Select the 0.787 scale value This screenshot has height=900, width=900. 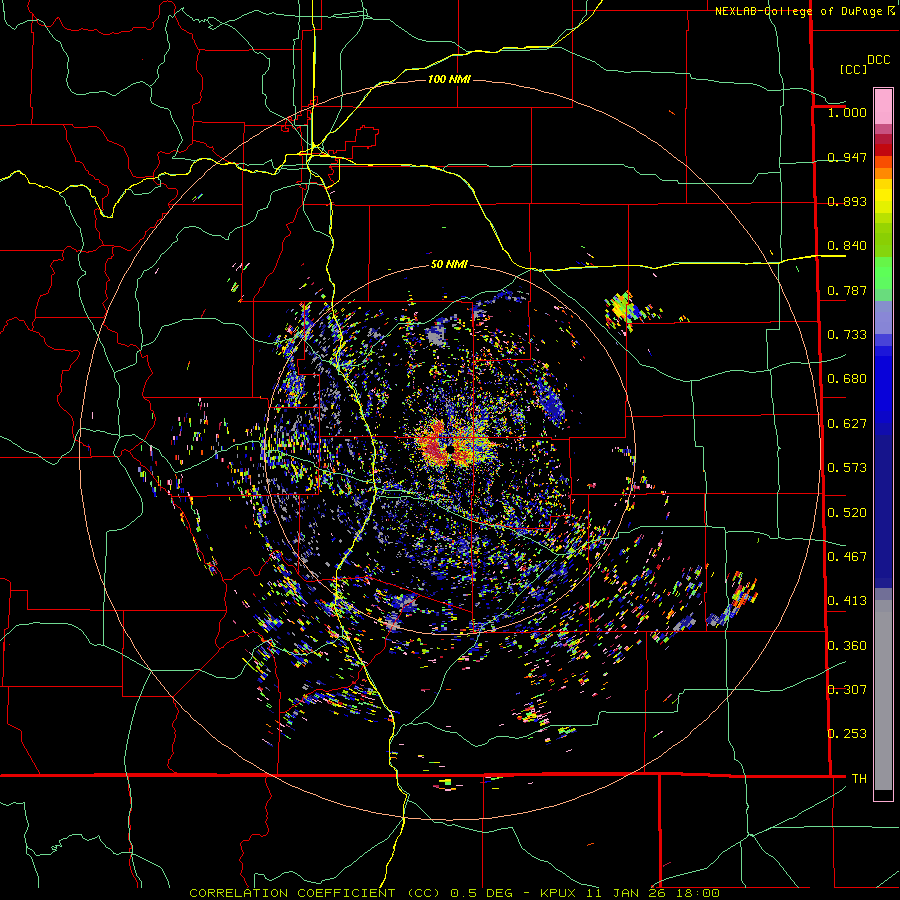click(847, 290)
